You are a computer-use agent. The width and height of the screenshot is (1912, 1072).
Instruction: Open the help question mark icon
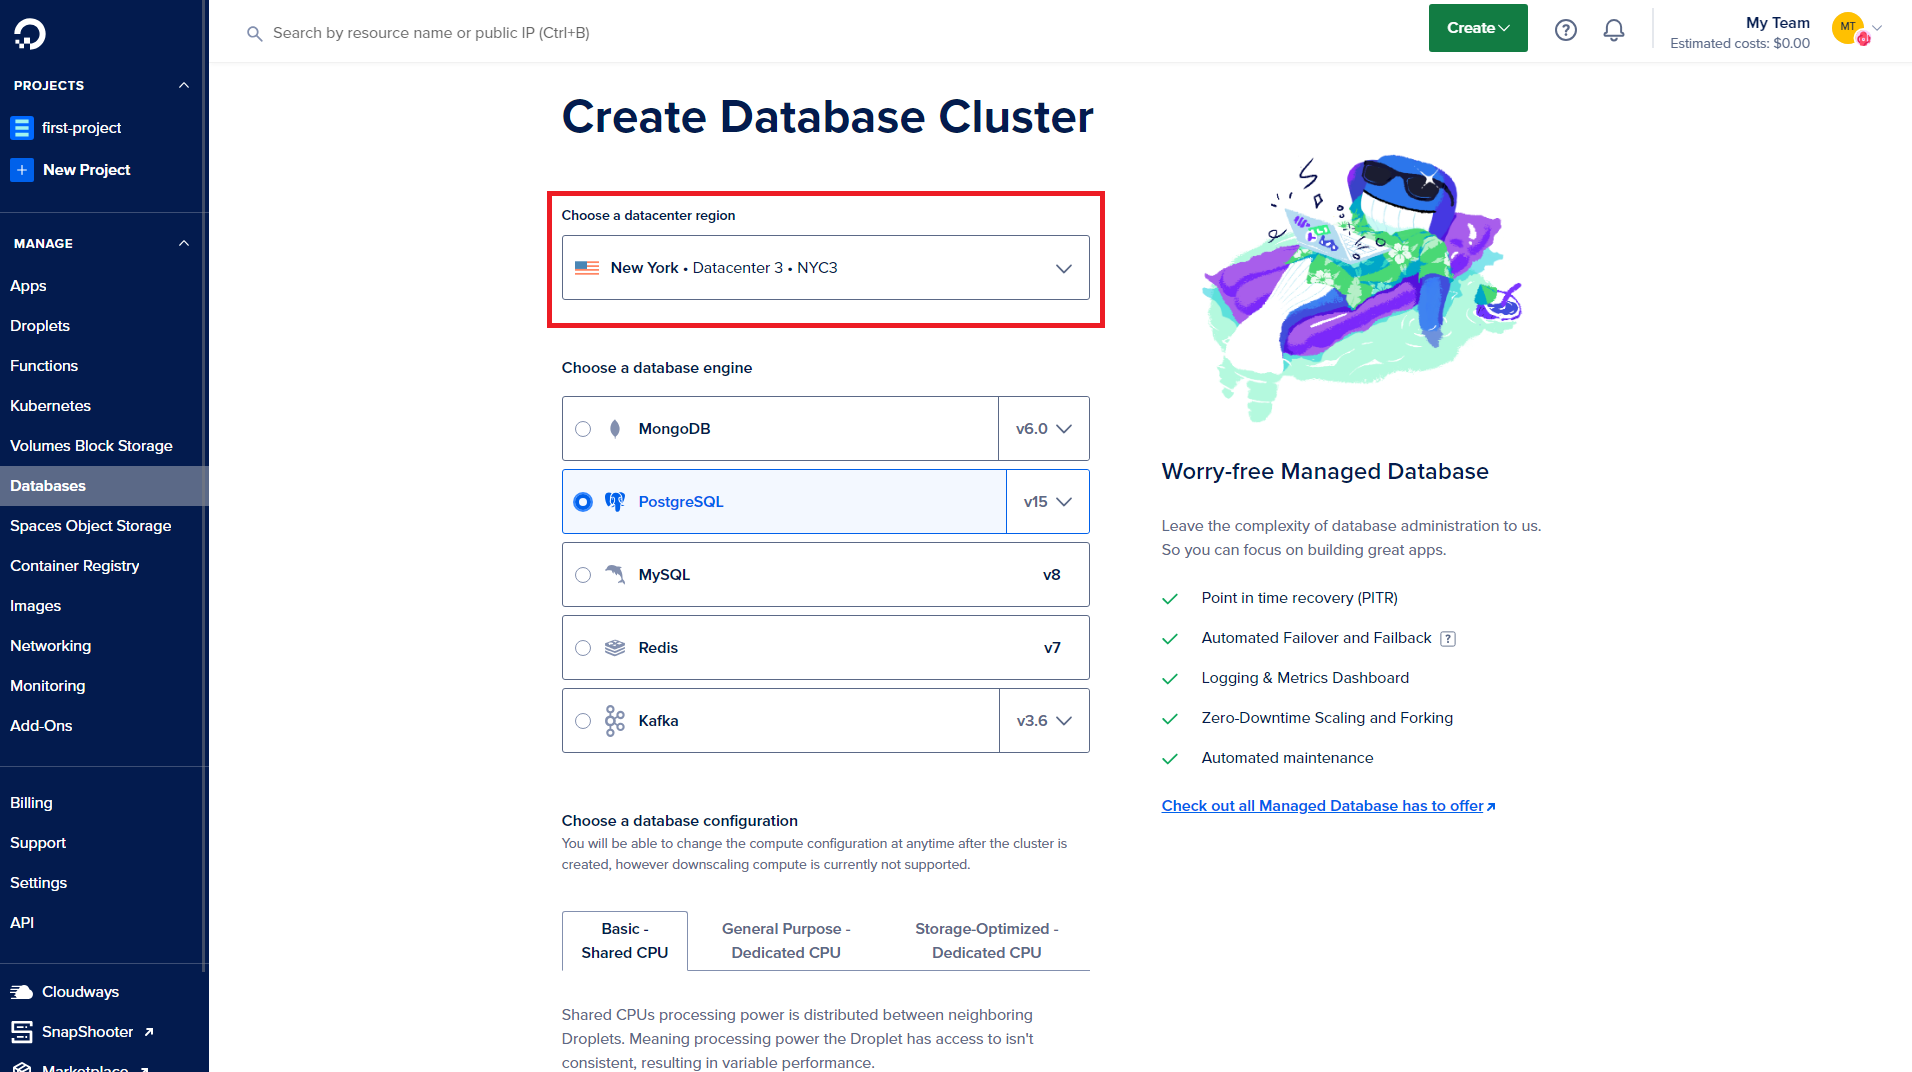pos(1565,30)
